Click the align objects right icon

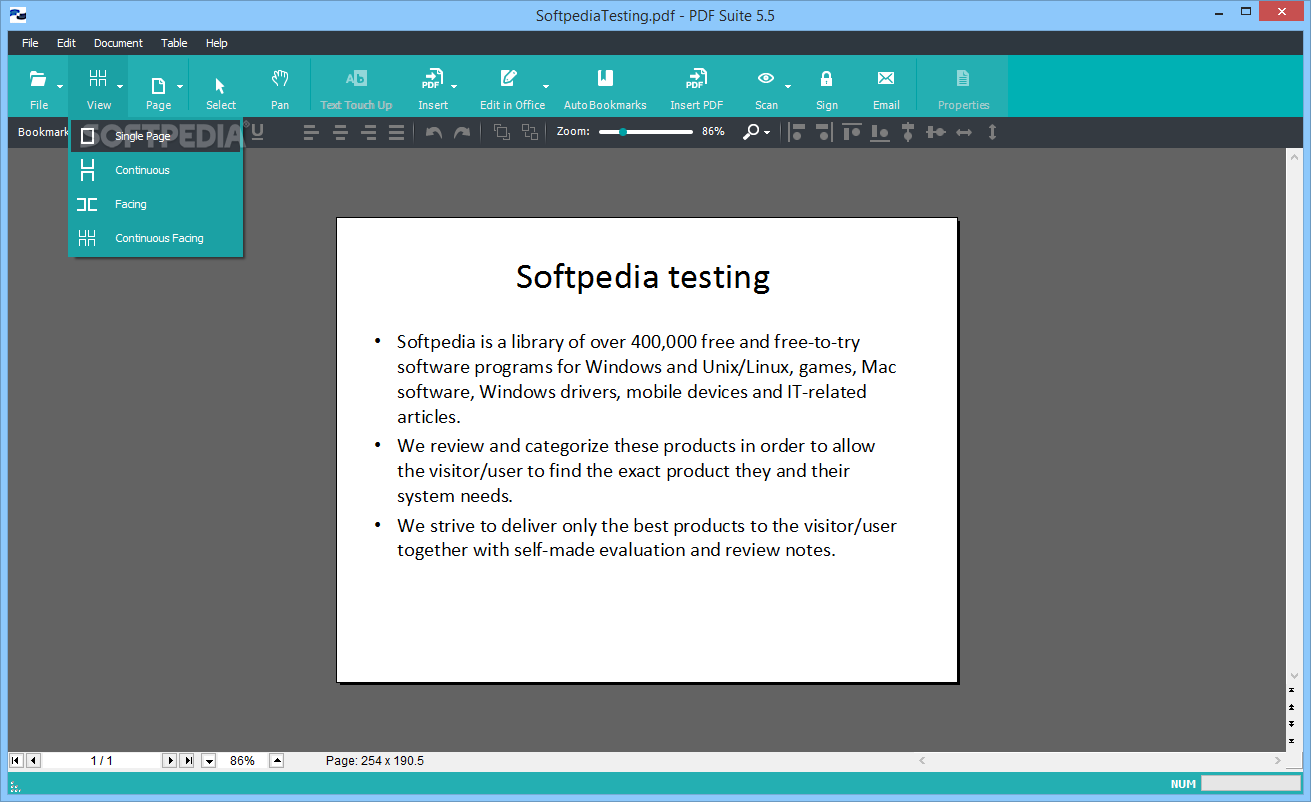[x=823, y=132]
